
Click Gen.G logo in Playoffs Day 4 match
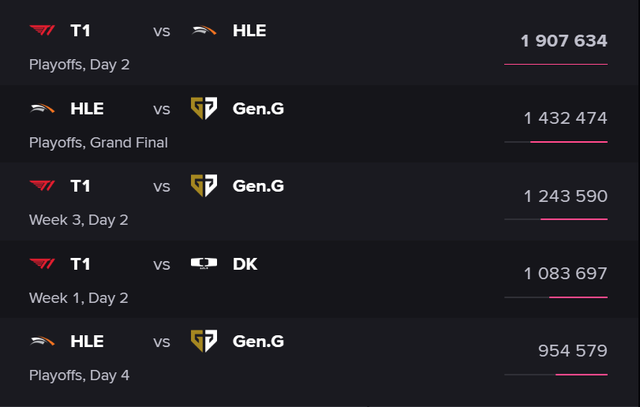tap(204, 341)
